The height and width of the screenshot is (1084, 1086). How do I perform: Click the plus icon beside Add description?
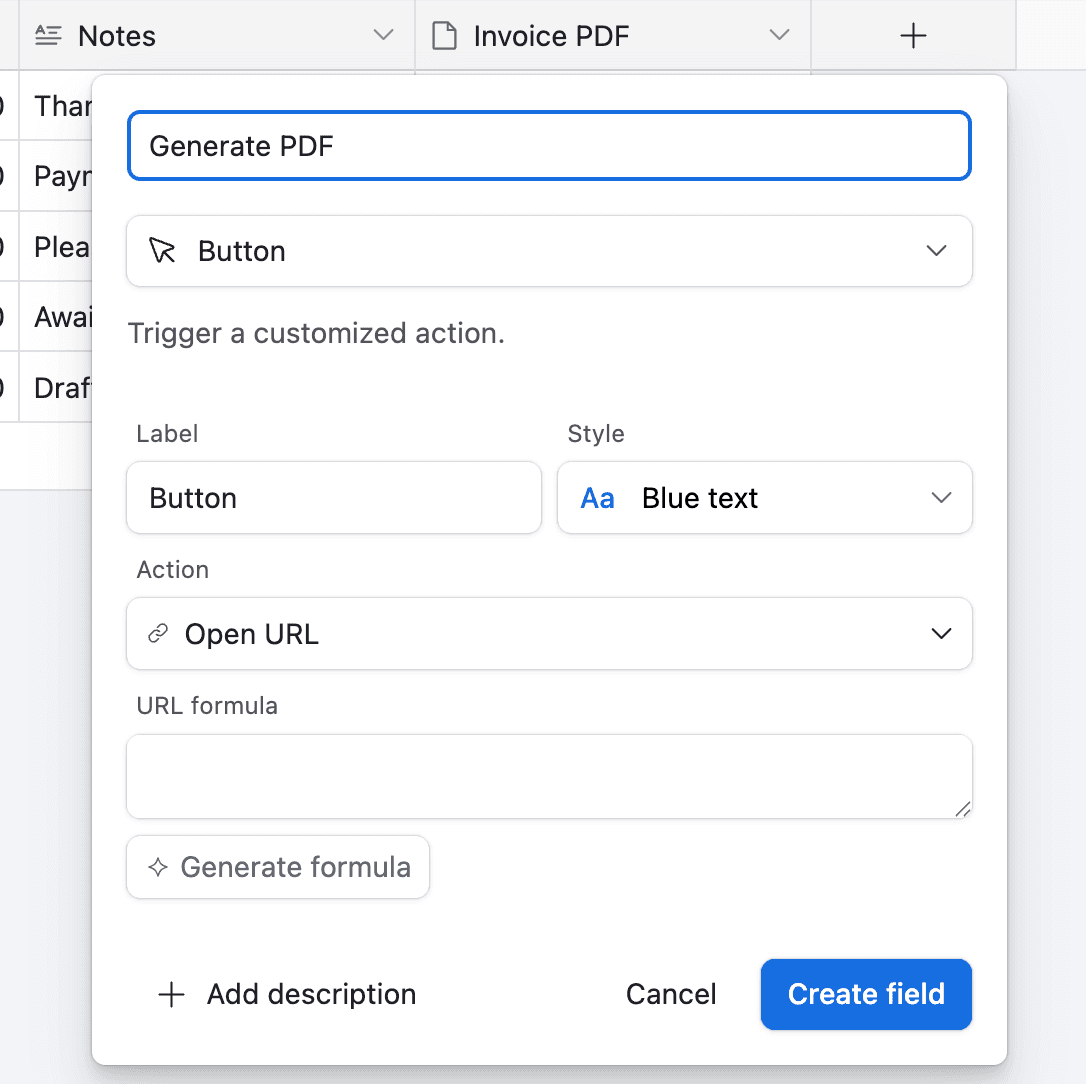pos(172,994)
